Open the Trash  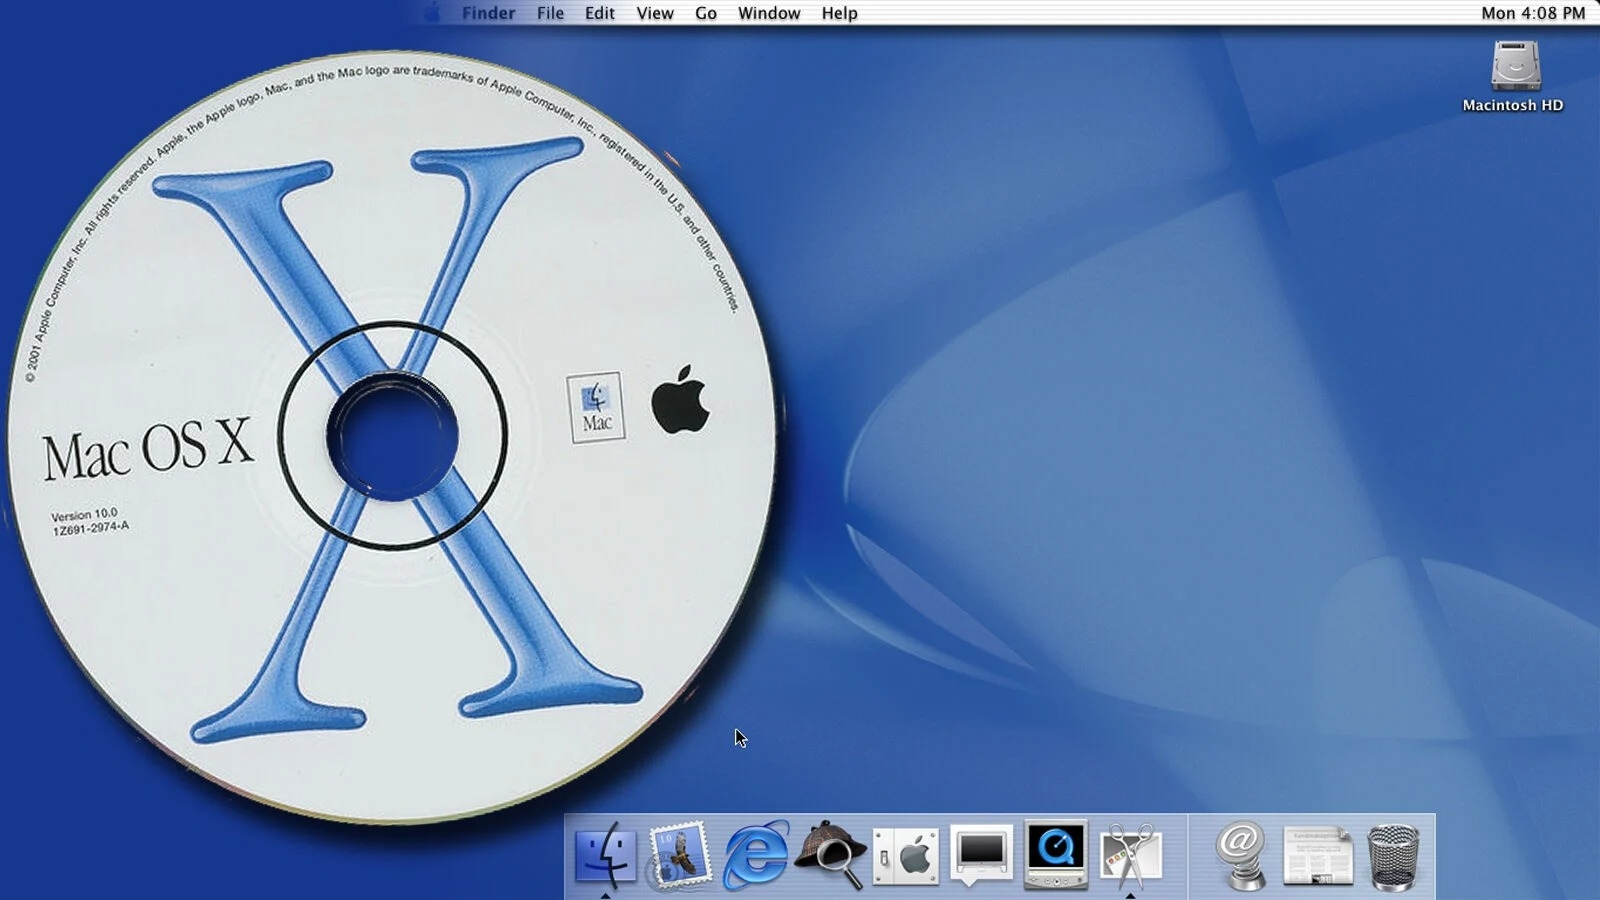point(1393,856)
